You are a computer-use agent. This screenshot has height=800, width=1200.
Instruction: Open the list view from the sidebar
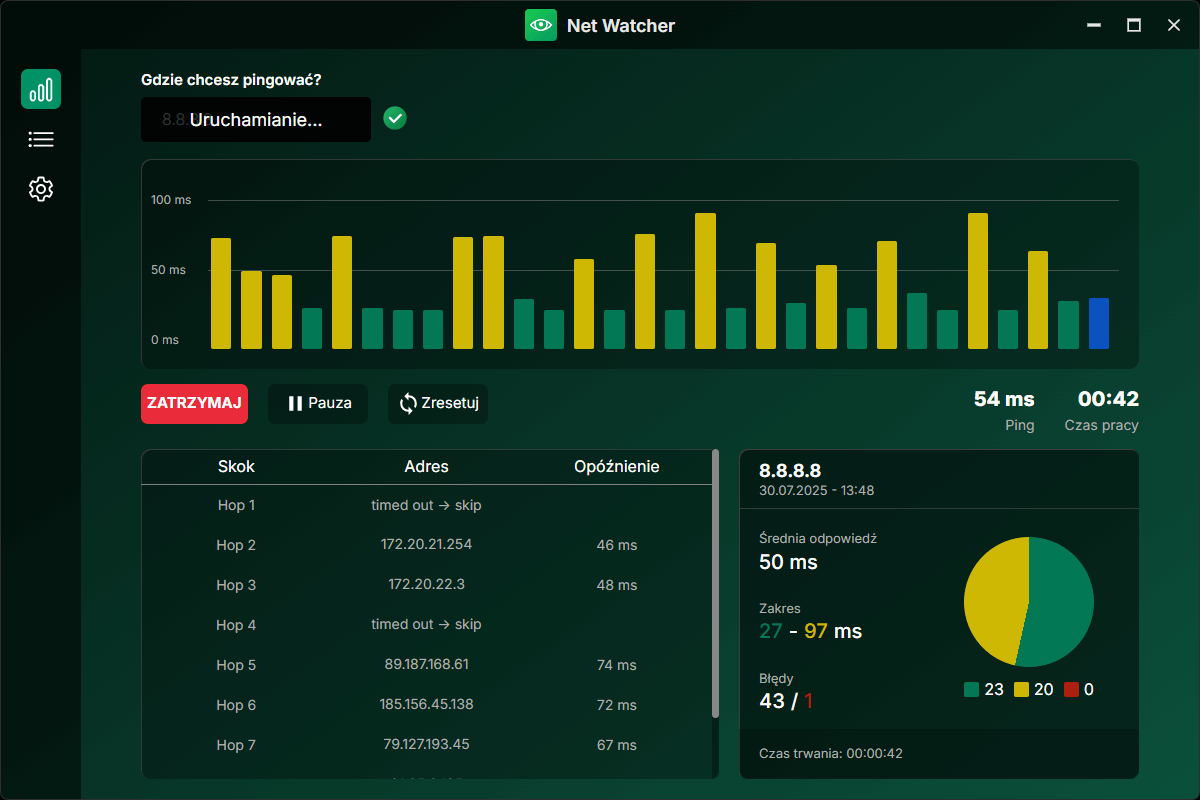pos(41,139)
